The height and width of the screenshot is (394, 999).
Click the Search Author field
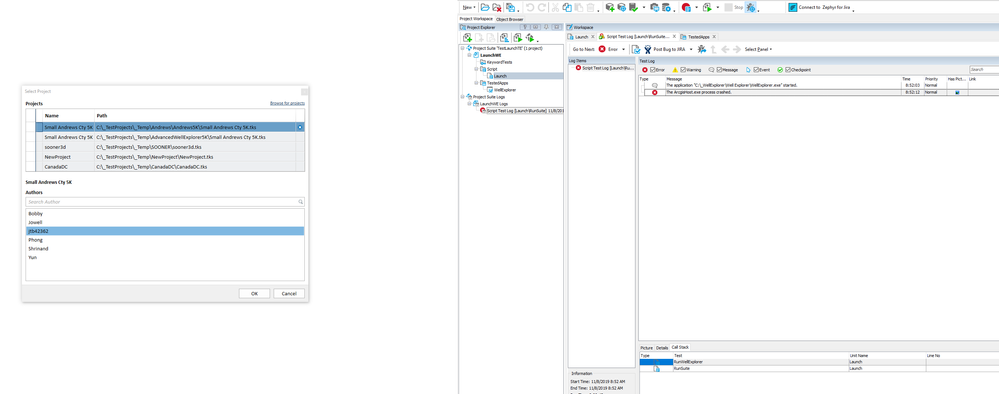(165, 201)
